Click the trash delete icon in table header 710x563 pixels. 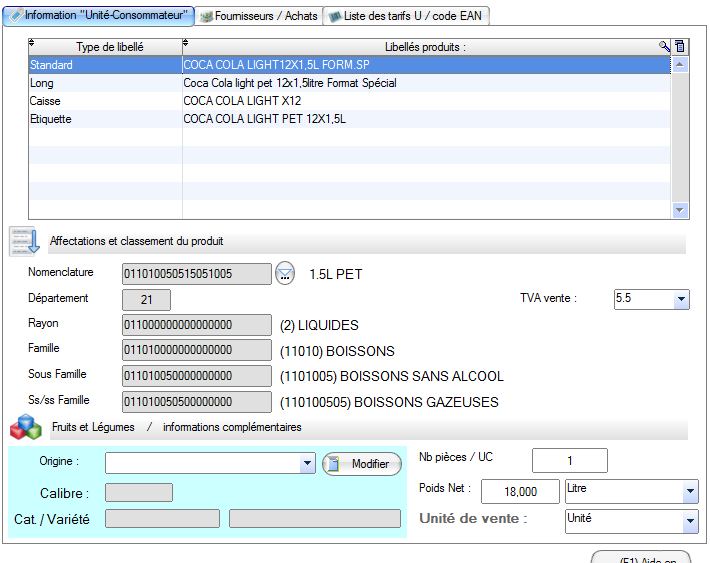click(x=680, y=46)
